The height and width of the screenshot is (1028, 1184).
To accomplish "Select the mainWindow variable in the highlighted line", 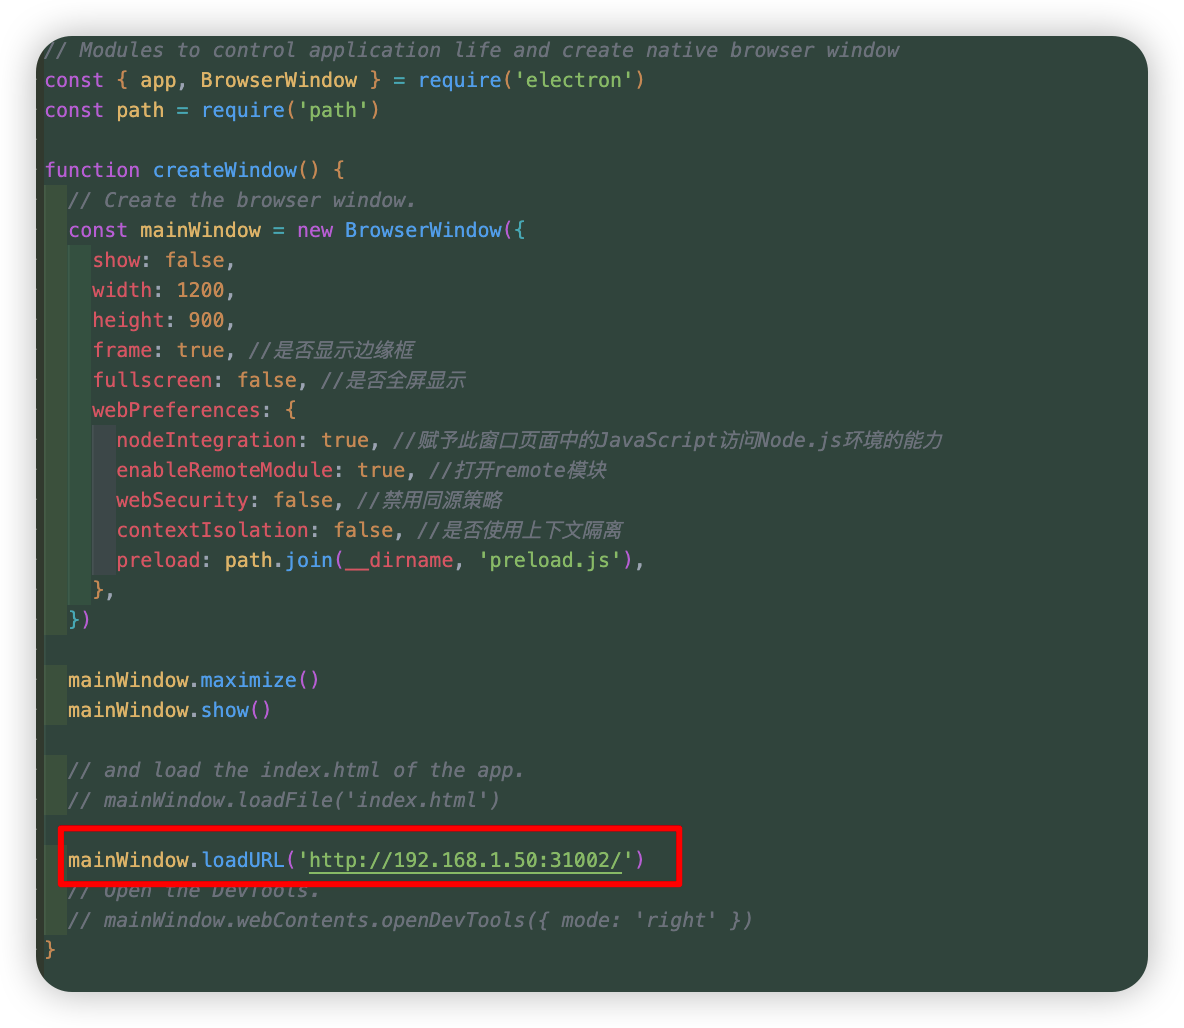I will click(125, 860).
